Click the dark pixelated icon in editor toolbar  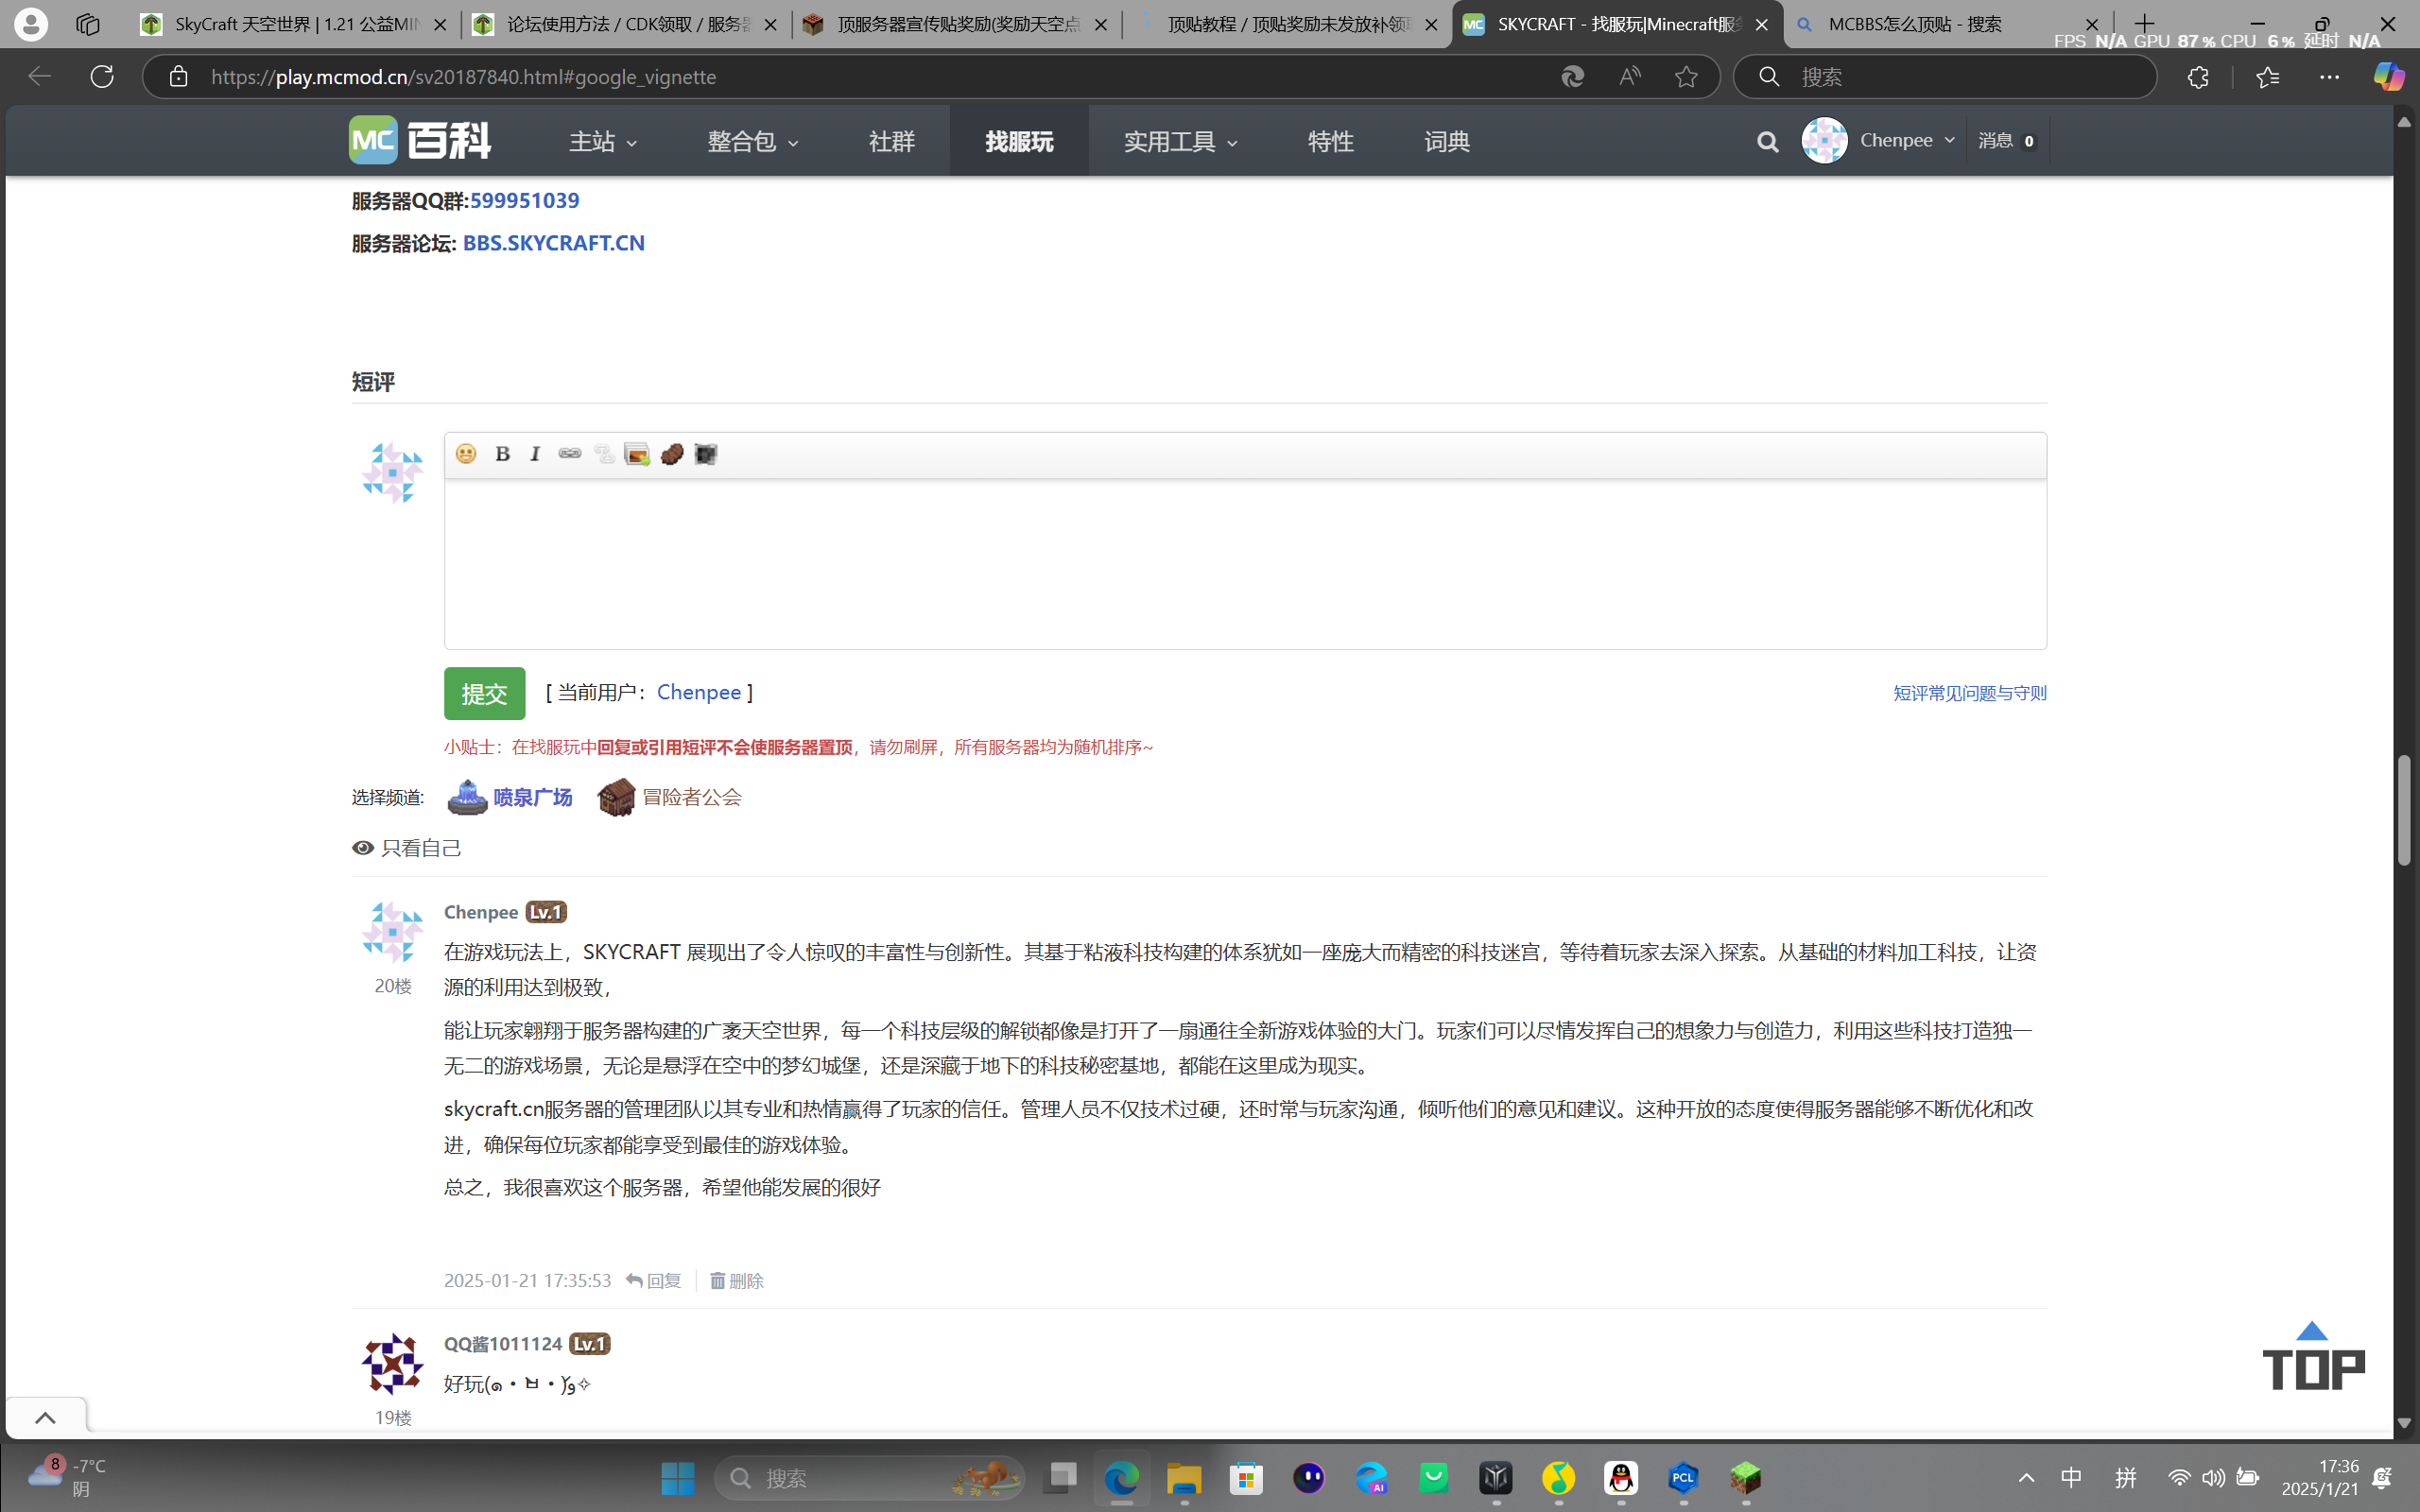pos(706,454)
